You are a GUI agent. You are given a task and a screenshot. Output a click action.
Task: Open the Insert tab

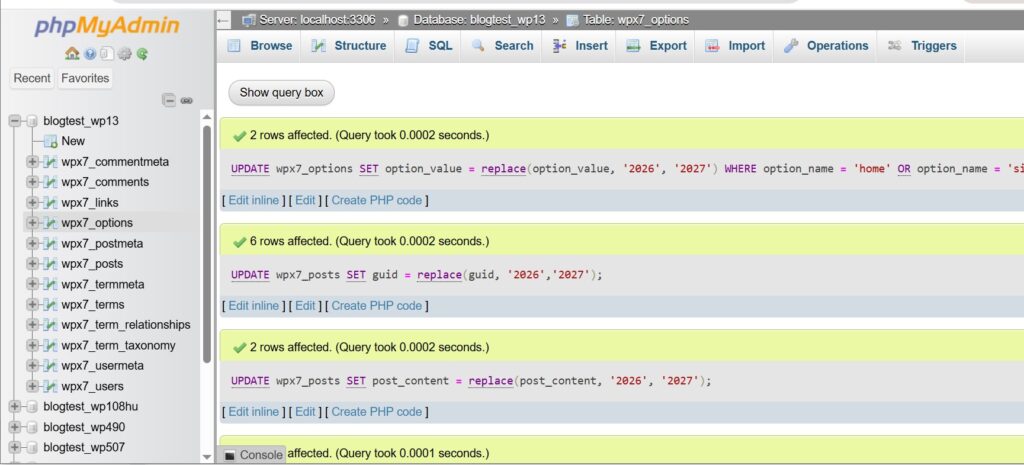pyautogui.click(x=580, y=46)
